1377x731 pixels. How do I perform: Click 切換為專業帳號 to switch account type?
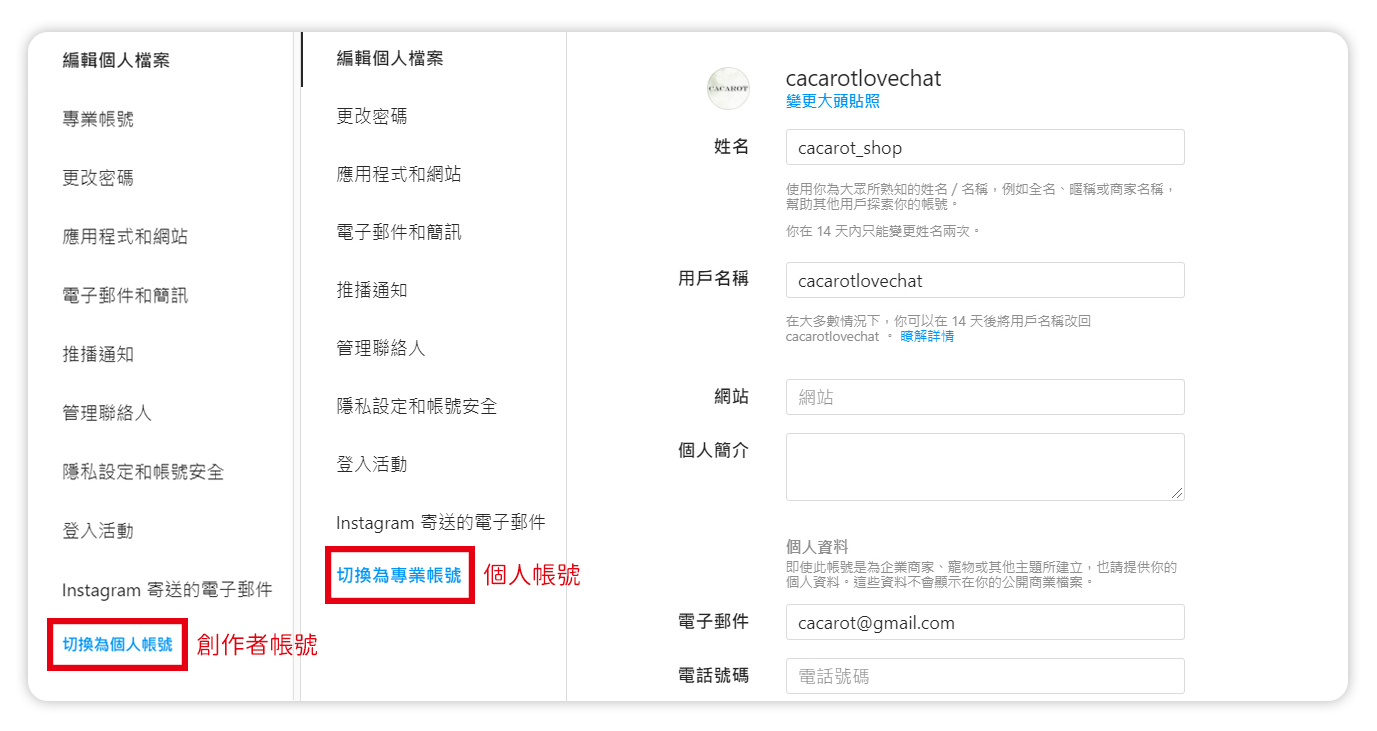coord(399,577)
